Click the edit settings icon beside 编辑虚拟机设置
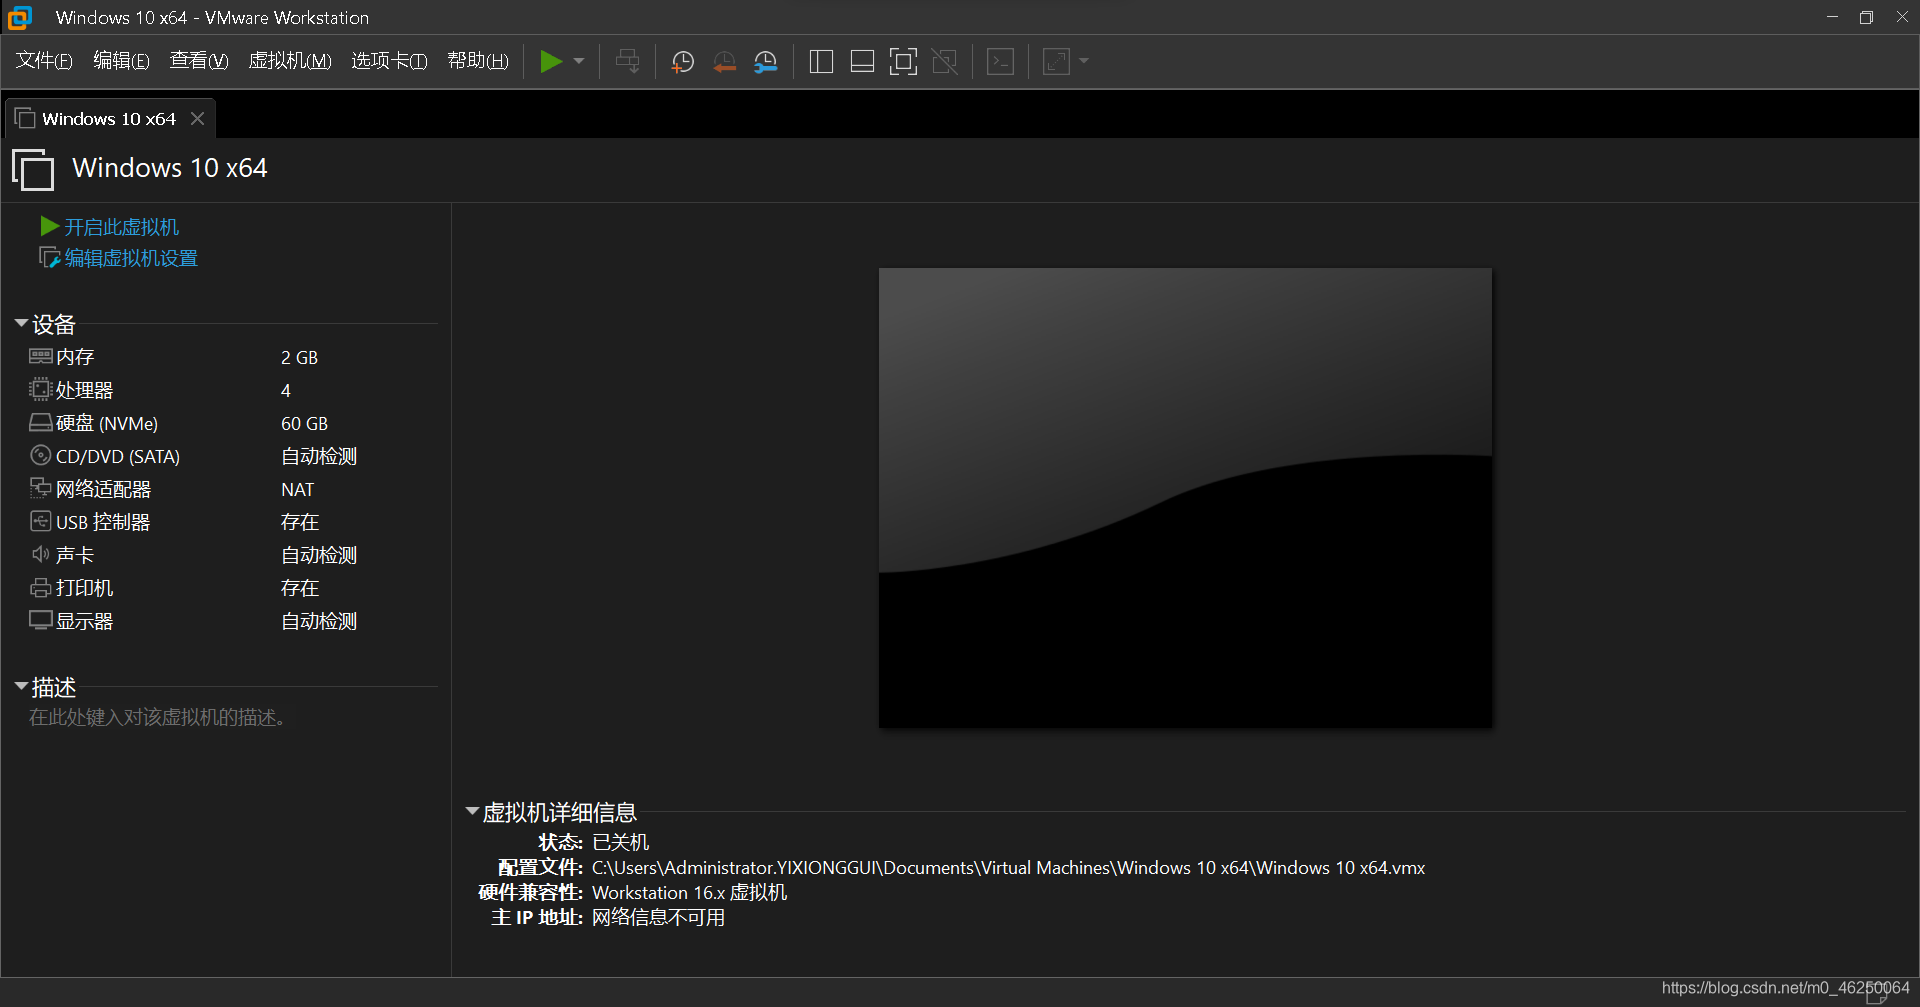1920x1007 pixels. click(x=49, y=258)
